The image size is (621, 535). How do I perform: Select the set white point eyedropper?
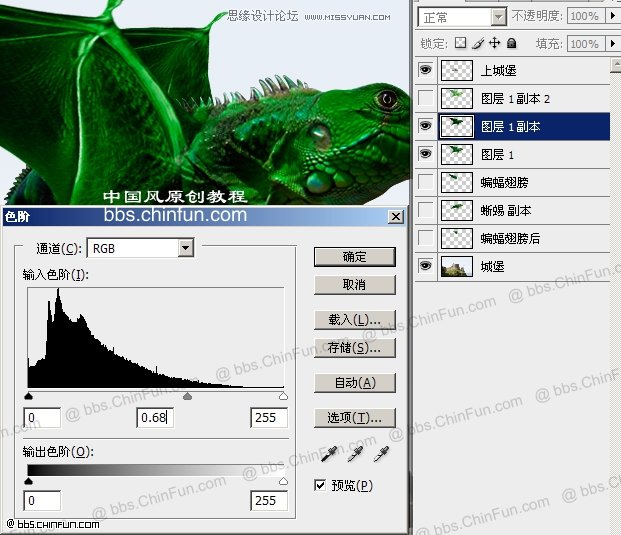click(x=381, y=454)
